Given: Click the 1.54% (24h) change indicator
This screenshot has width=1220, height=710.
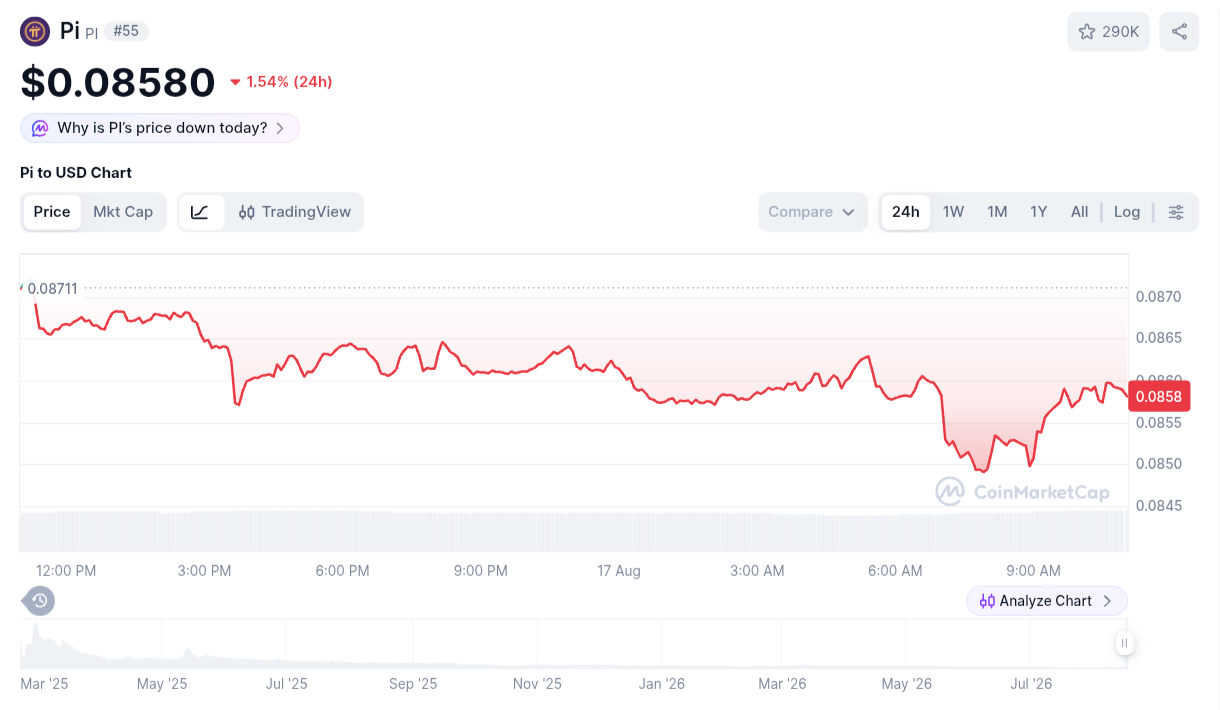Looking at the screenshot, I should (281, 82).
